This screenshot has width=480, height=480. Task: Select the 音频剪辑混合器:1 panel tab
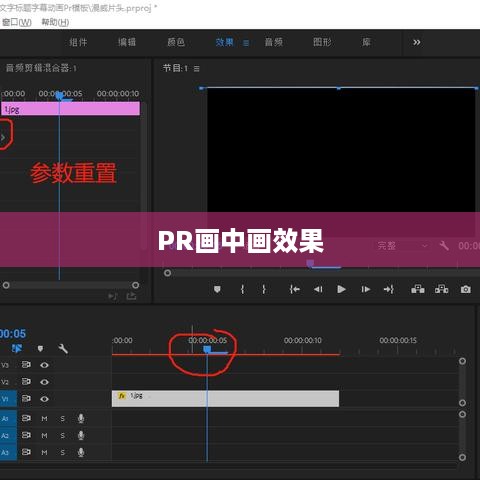click(41, 68)
